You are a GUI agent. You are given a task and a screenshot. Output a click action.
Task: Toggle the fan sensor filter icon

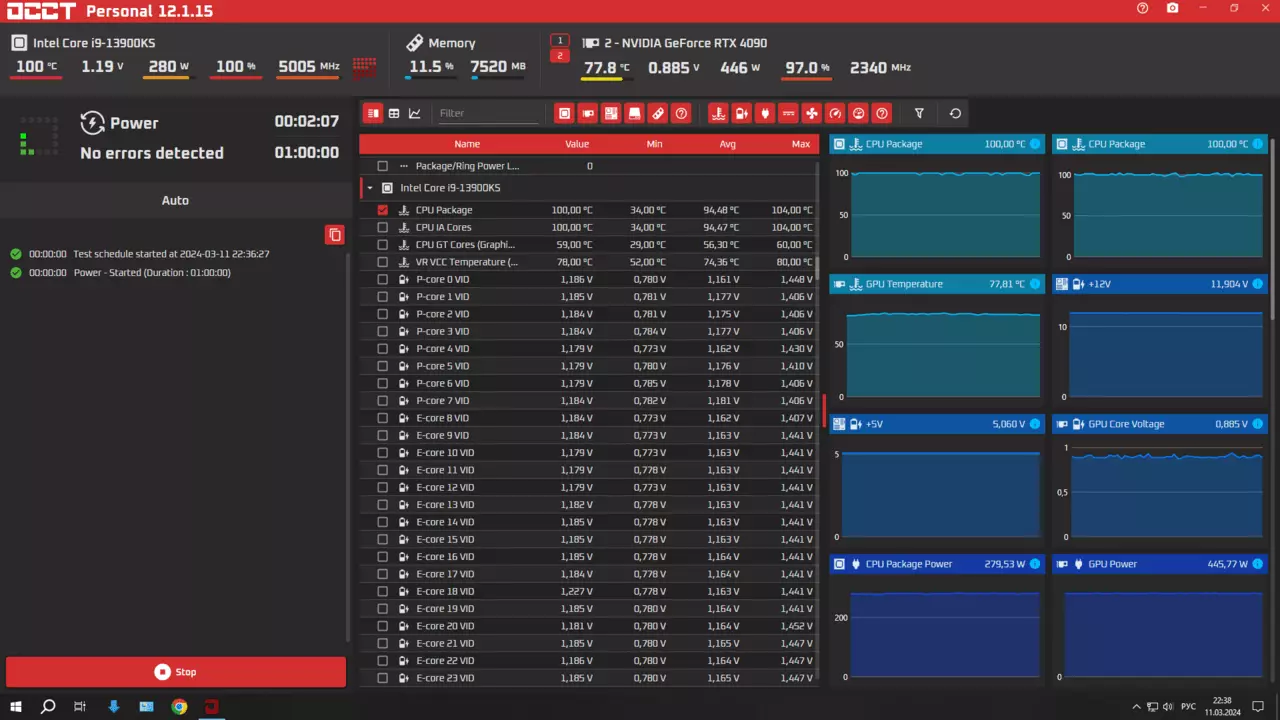coord(812,113)
